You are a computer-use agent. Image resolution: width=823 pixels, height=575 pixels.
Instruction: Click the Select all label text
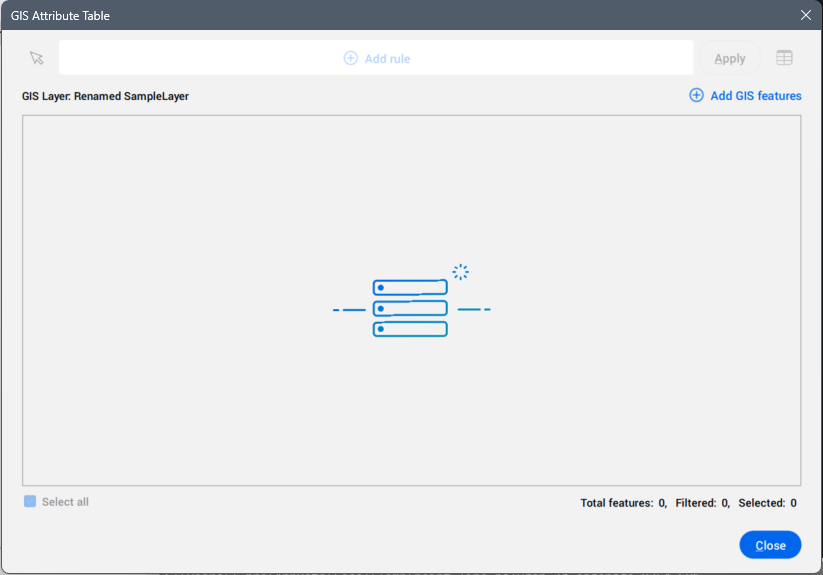65,502
